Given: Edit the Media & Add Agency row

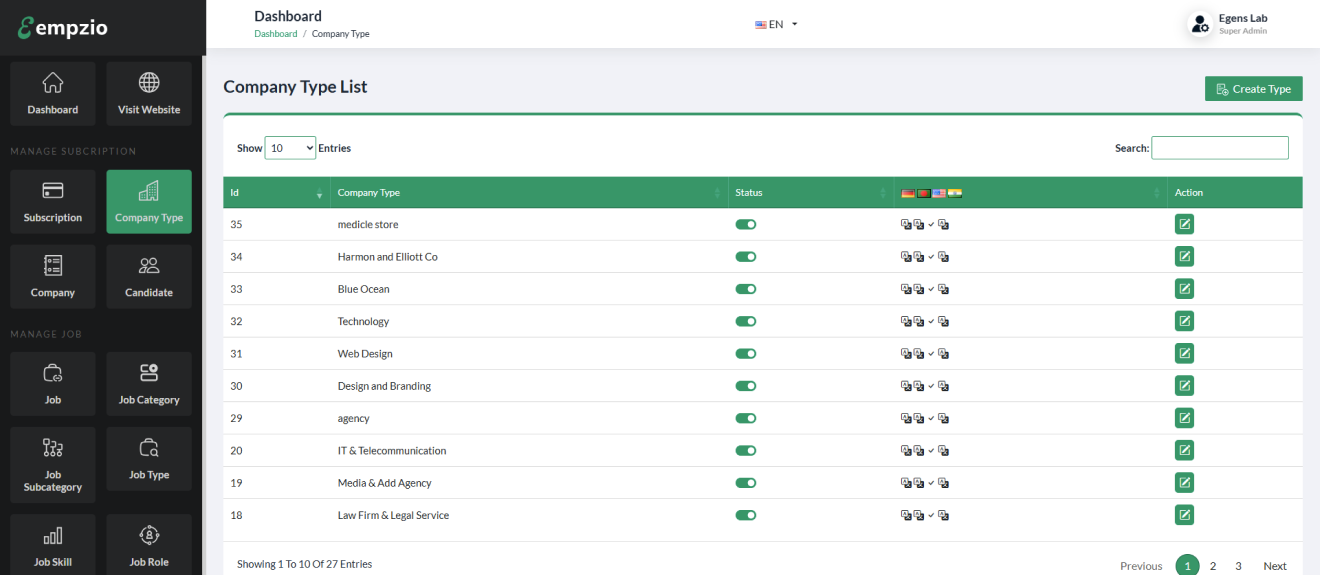Looking at the screenshot, I should pyautogui.click(x=1184, y=483).
